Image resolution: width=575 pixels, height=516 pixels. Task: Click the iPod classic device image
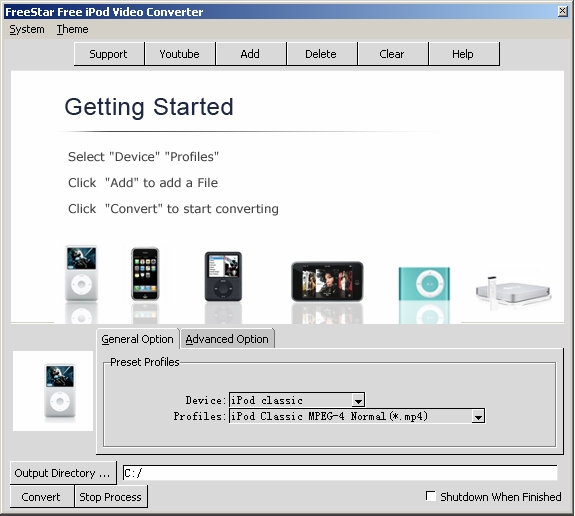(81, 273)
